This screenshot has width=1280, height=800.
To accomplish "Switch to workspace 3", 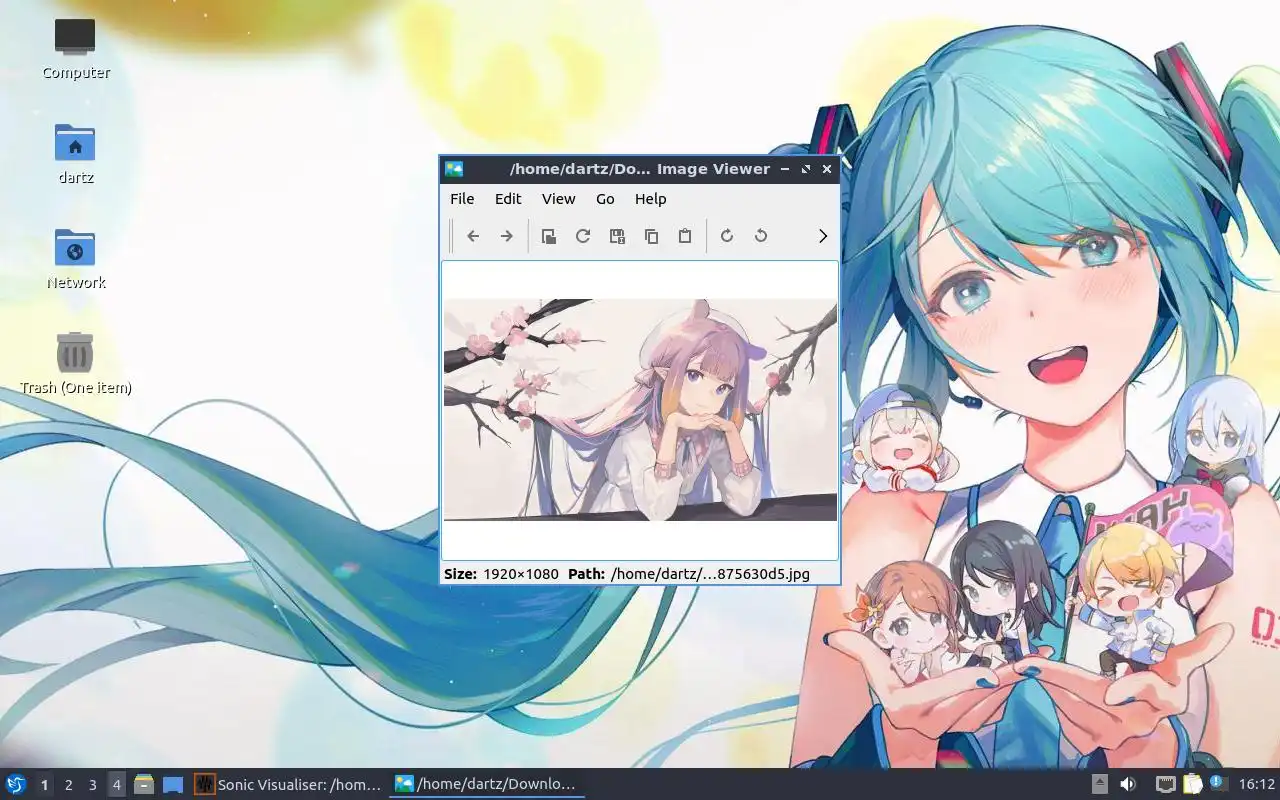I will [x=92, y=785].
